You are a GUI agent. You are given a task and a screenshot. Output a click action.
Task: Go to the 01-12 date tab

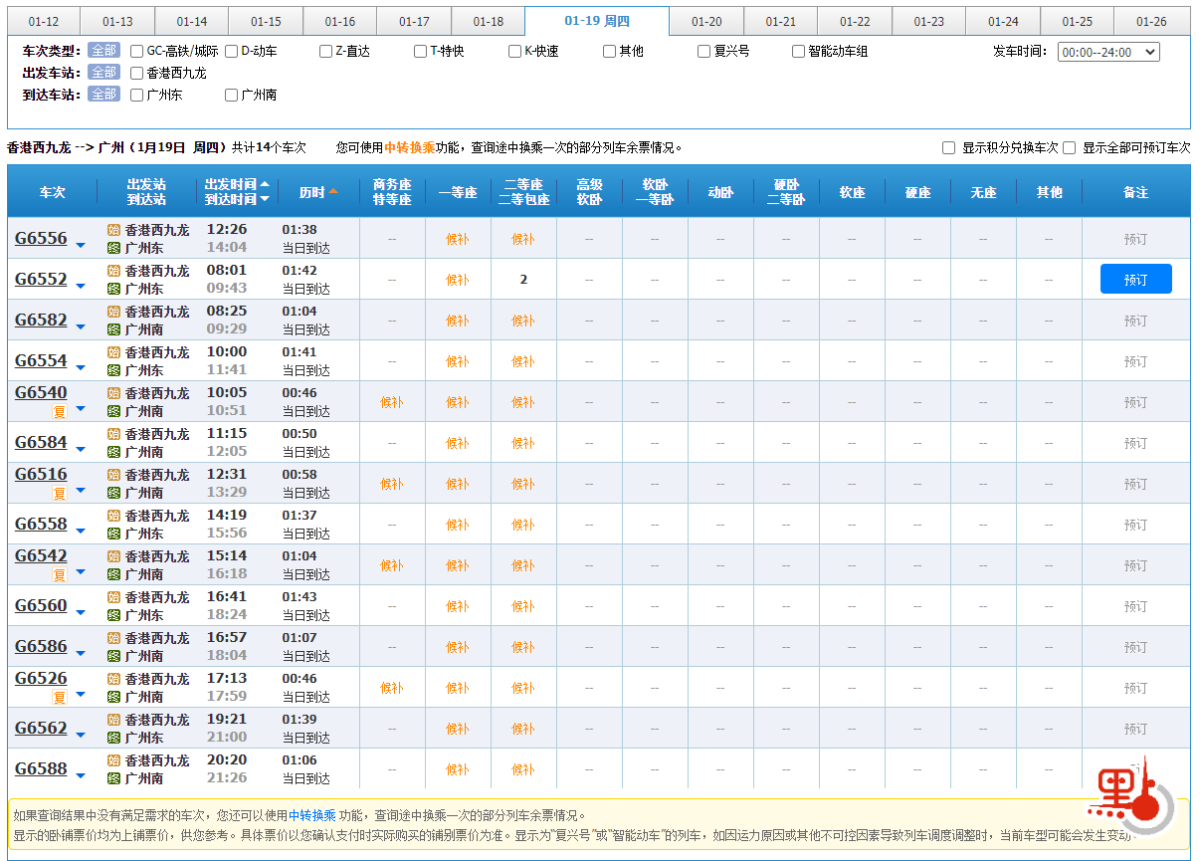[43, 22]
